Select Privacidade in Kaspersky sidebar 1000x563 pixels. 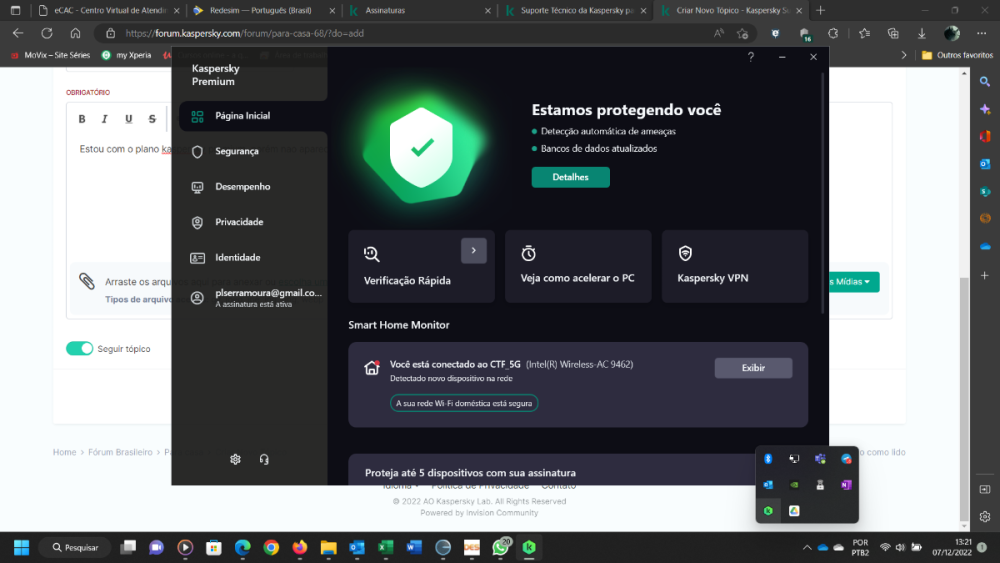tap(253, 222)
